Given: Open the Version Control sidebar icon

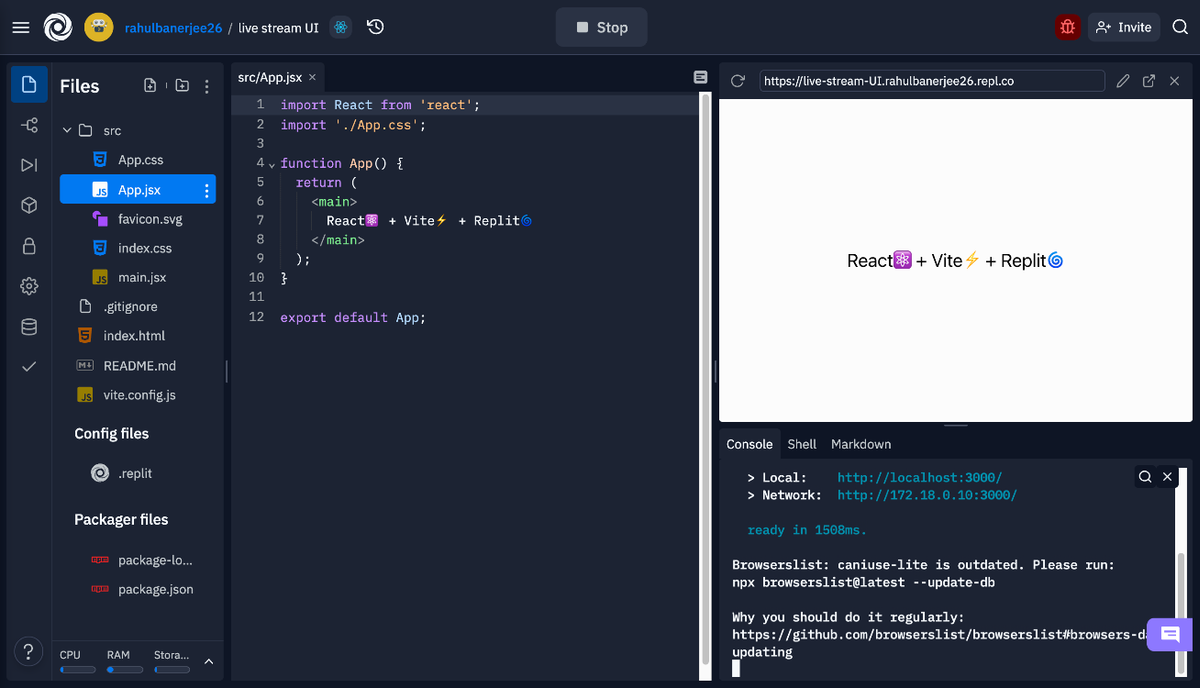Looking at the screenshot, I should click(x=28, y=124).
